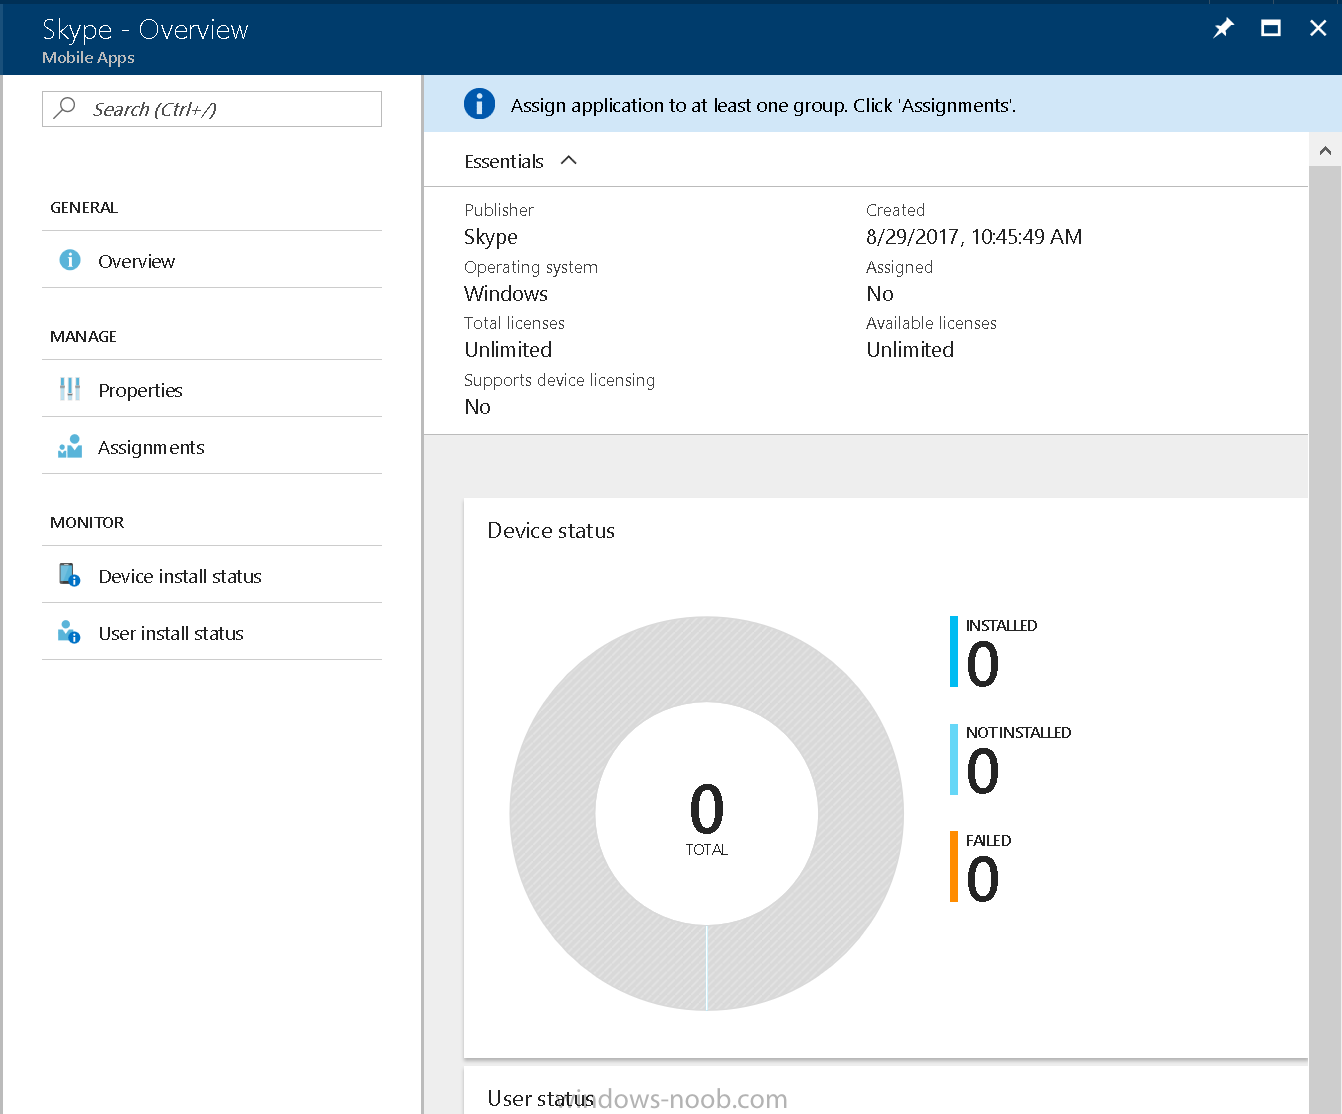The width and height of the screenshot is (1342, 1114).
Task: Click the Device install status icon
Action: (x=69, y=575)
